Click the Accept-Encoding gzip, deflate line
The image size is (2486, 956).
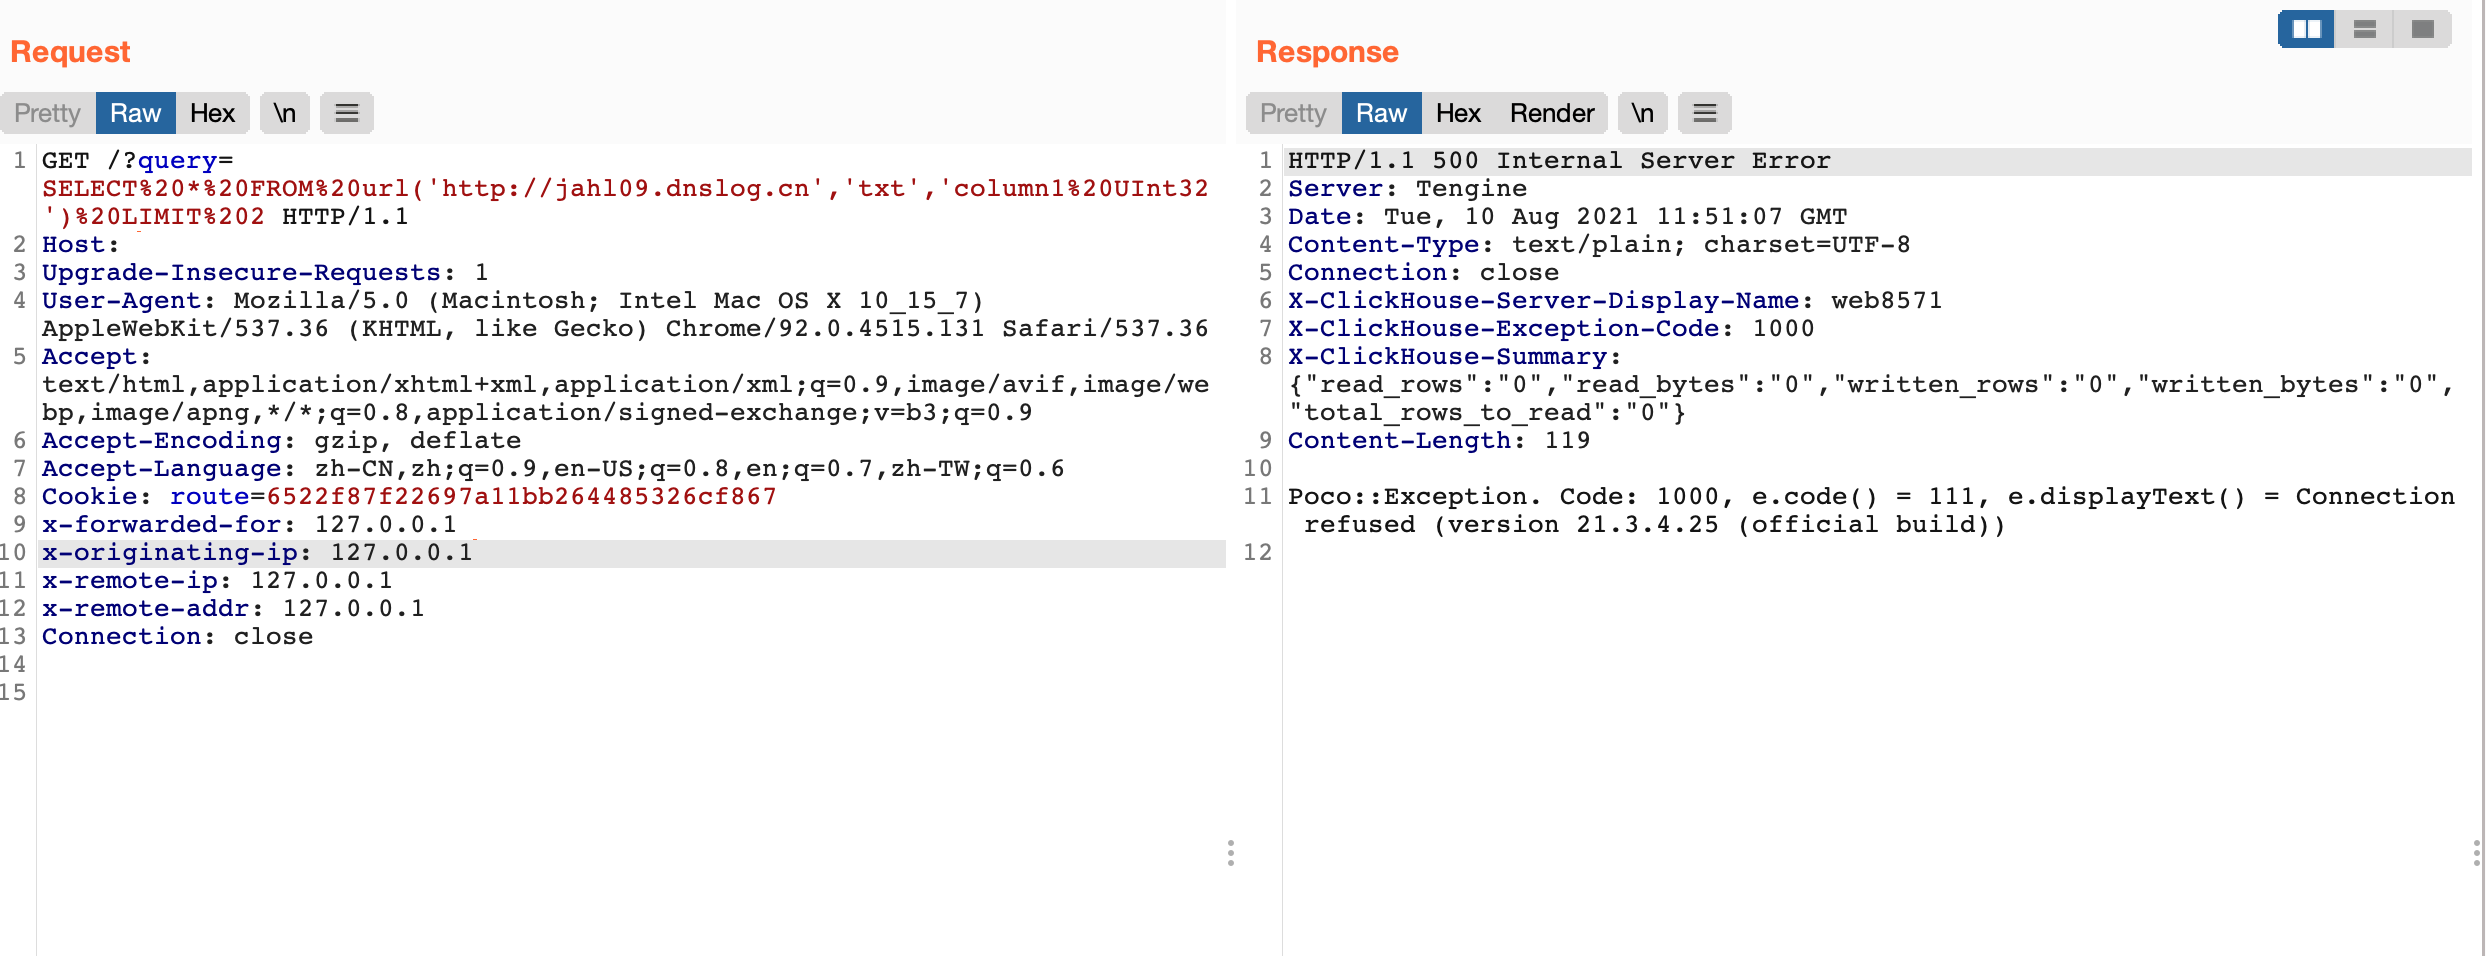pyautogui.click(x=282, y=441)
